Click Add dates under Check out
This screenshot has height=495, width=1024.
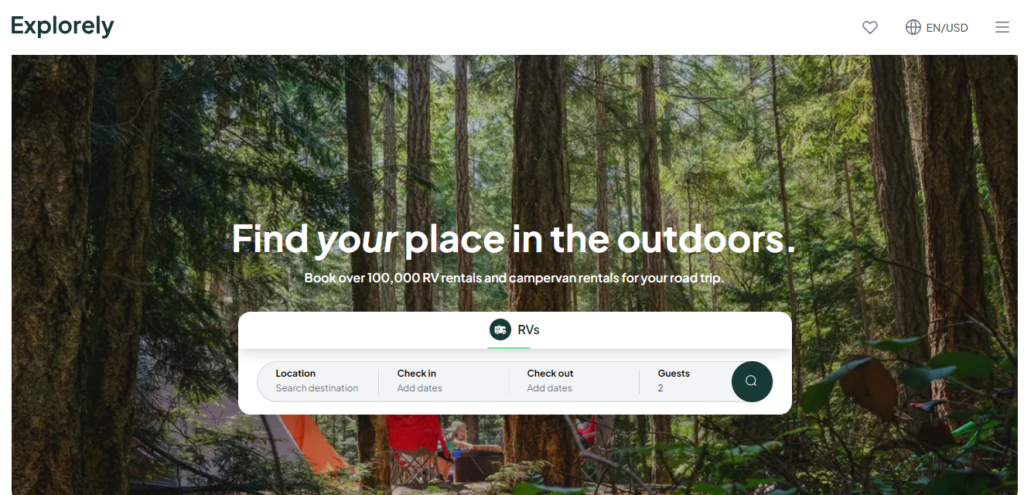click(549, 388)
